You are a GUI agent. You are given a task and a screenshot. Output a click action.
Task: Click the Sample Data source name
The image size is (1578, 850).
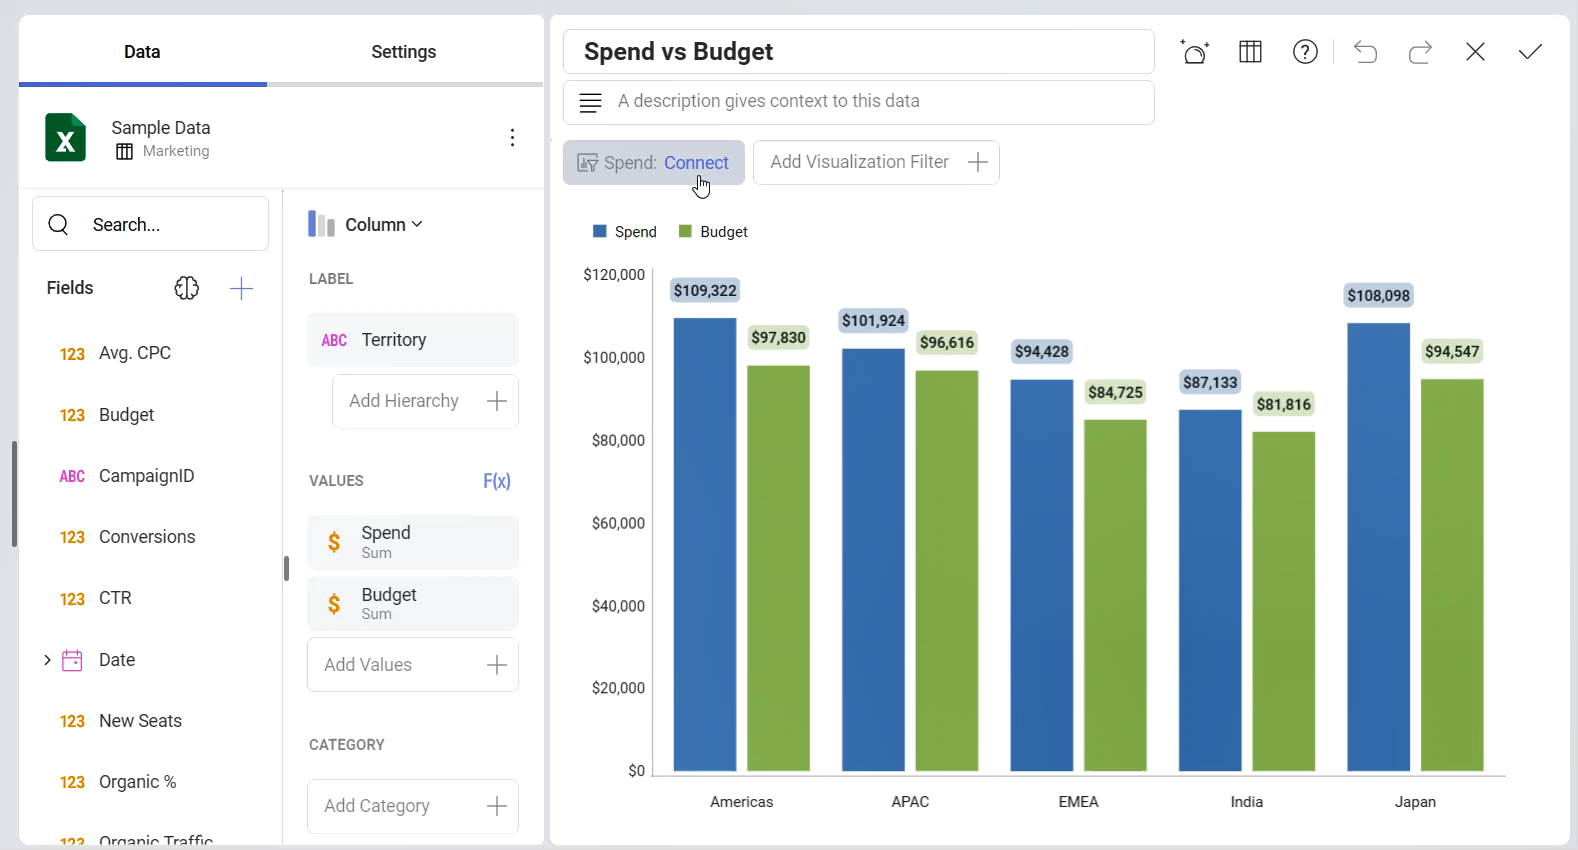point(161,128)
